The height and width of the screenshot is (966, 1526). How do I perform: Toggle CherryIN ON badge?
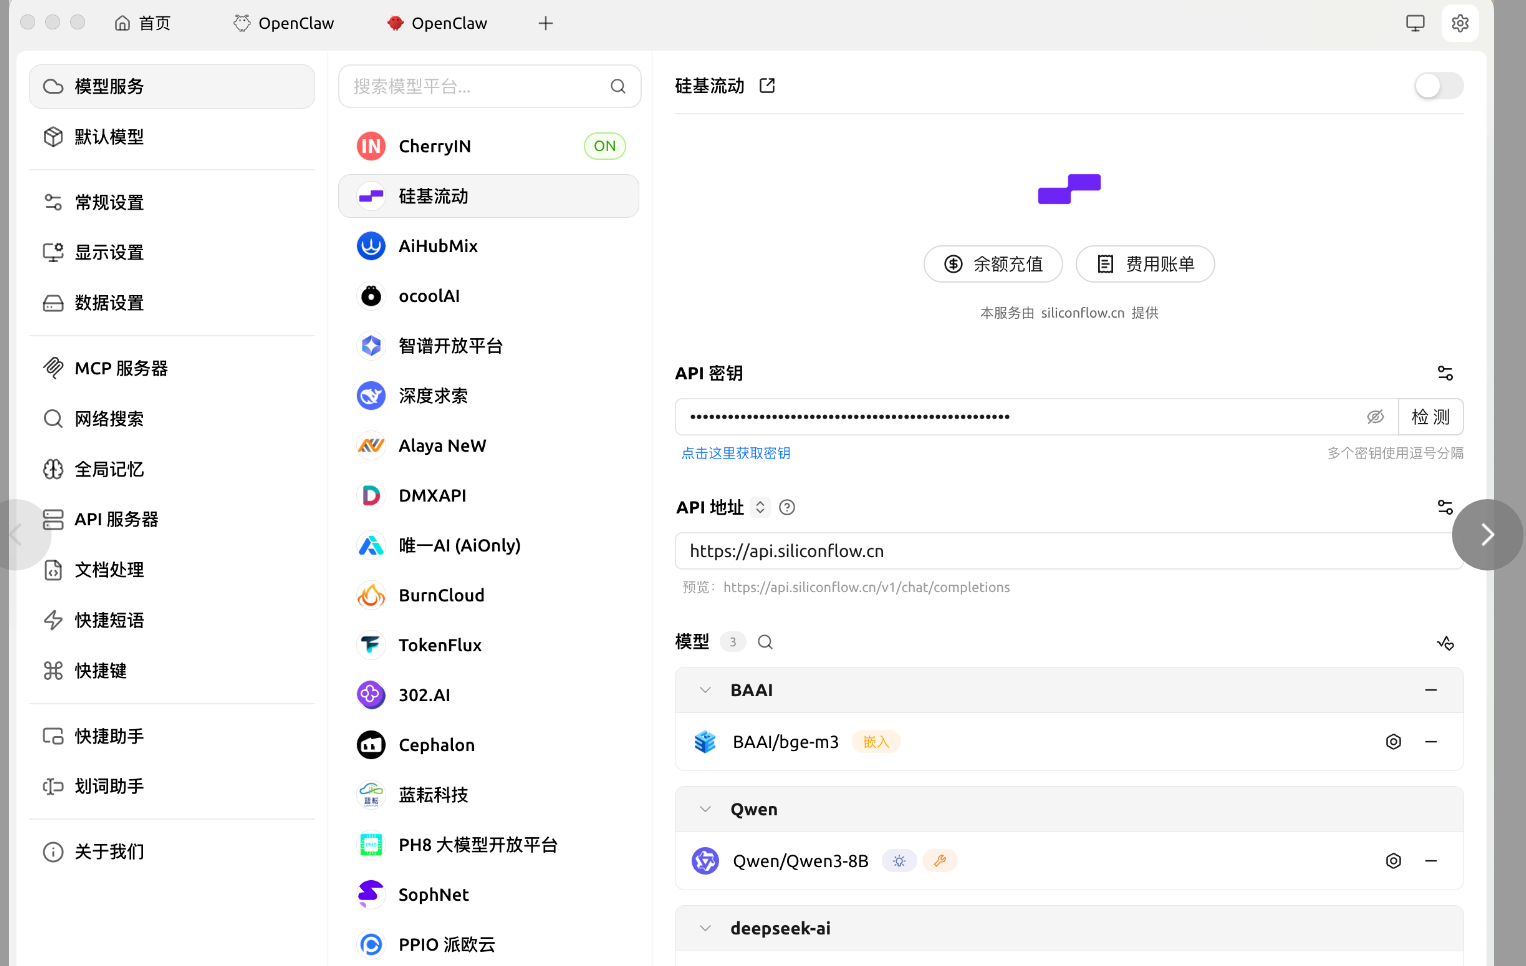pos(604,146)
